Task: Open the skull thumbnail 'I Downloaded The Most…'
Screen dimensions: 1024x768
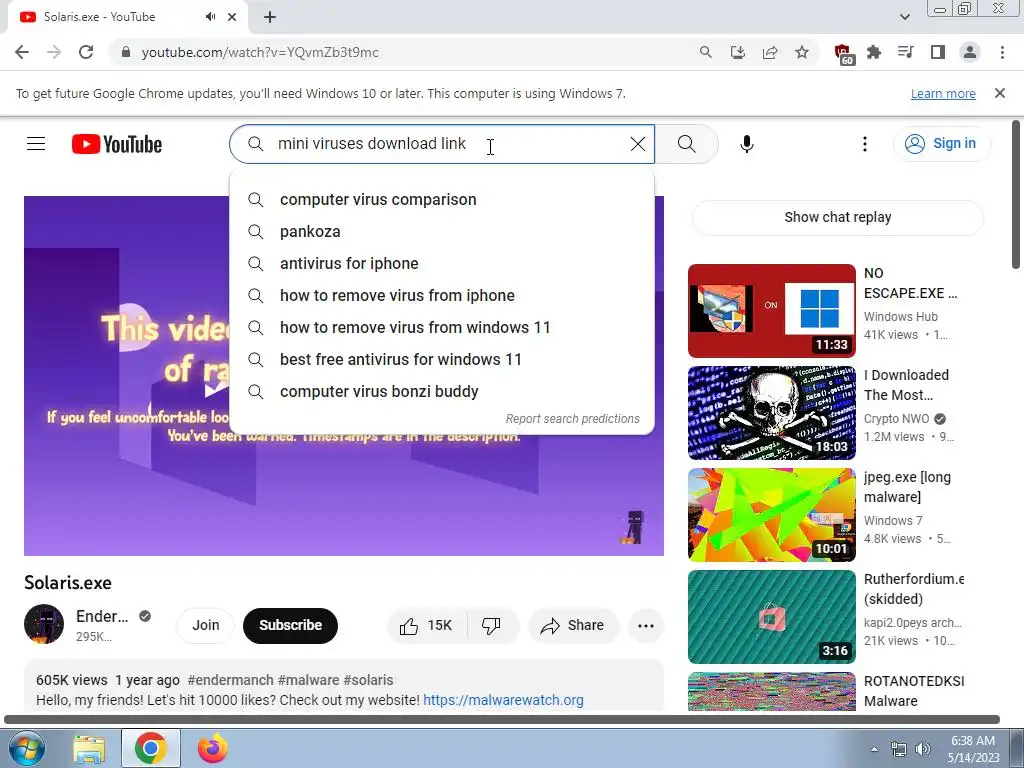Action: pos(771,413)
